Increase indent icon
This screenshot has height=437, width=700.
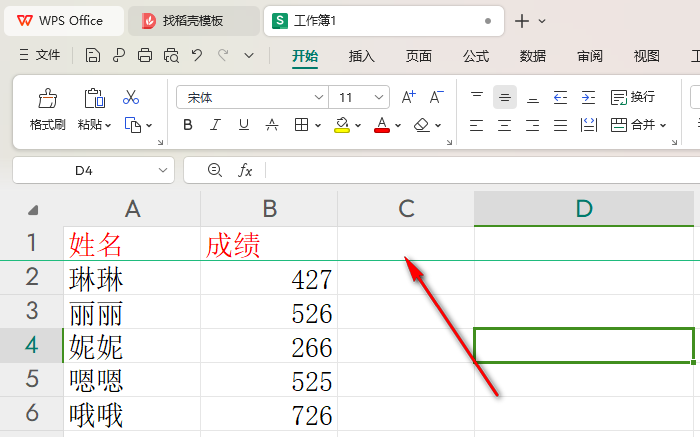[588, 97]
